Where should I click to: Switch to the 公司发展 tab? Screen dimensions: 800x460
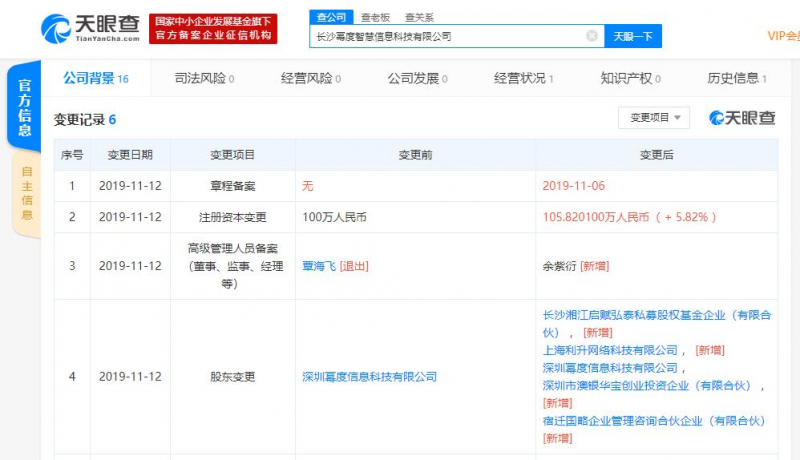417,79
